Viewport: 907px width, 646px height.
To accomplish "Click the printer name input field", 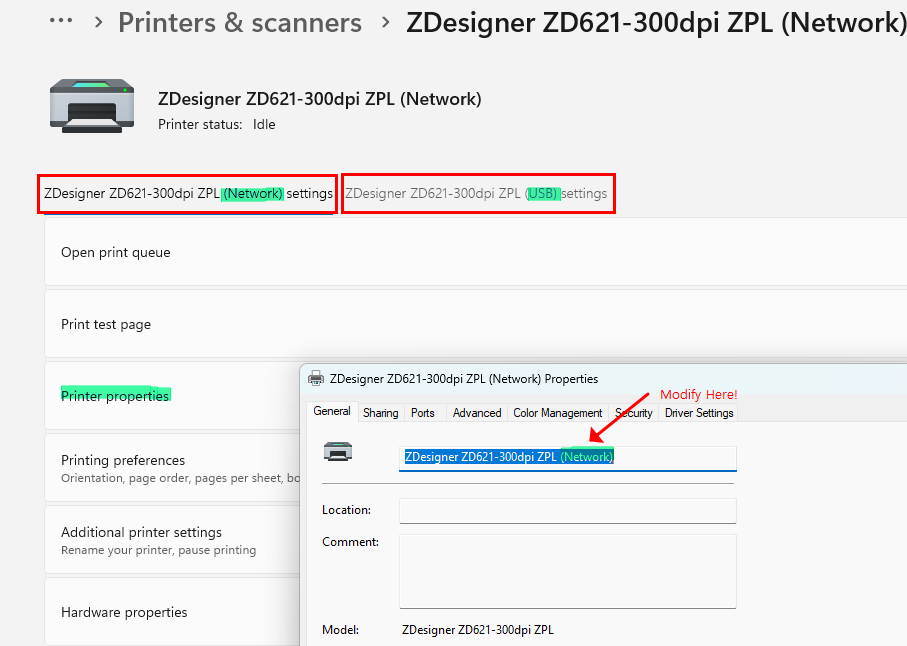I will [567, 457].
